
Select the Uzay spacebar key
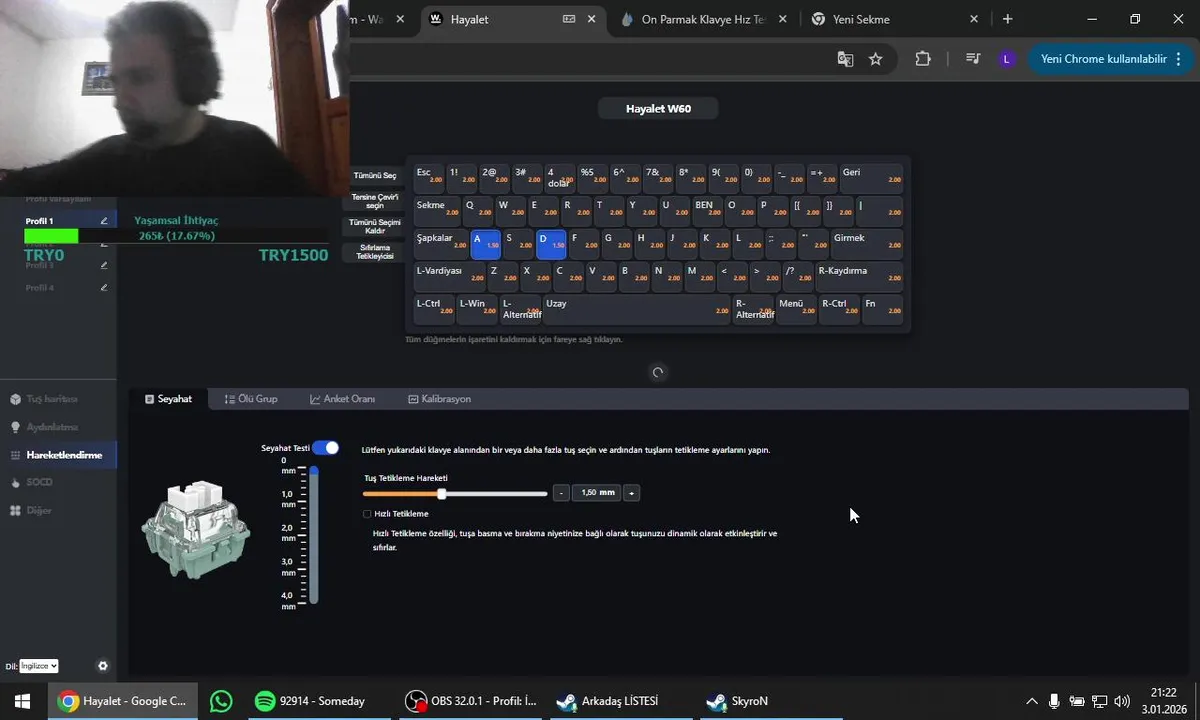click(x=636, y=309)
